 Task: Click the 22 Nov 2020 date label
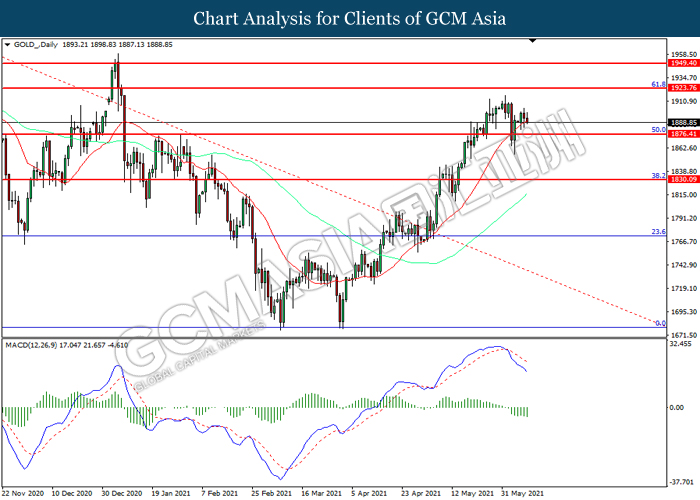coord(23,493)
